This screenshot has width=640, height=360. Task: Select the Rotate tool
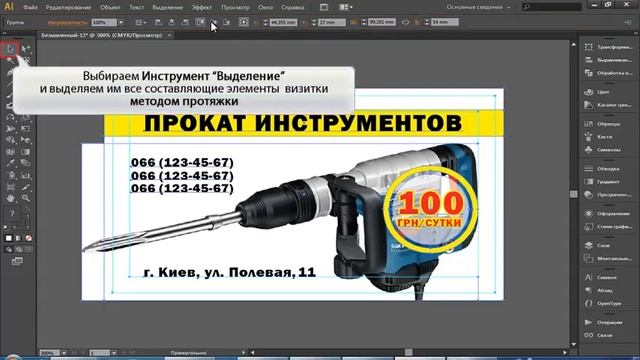click(10, 118)
